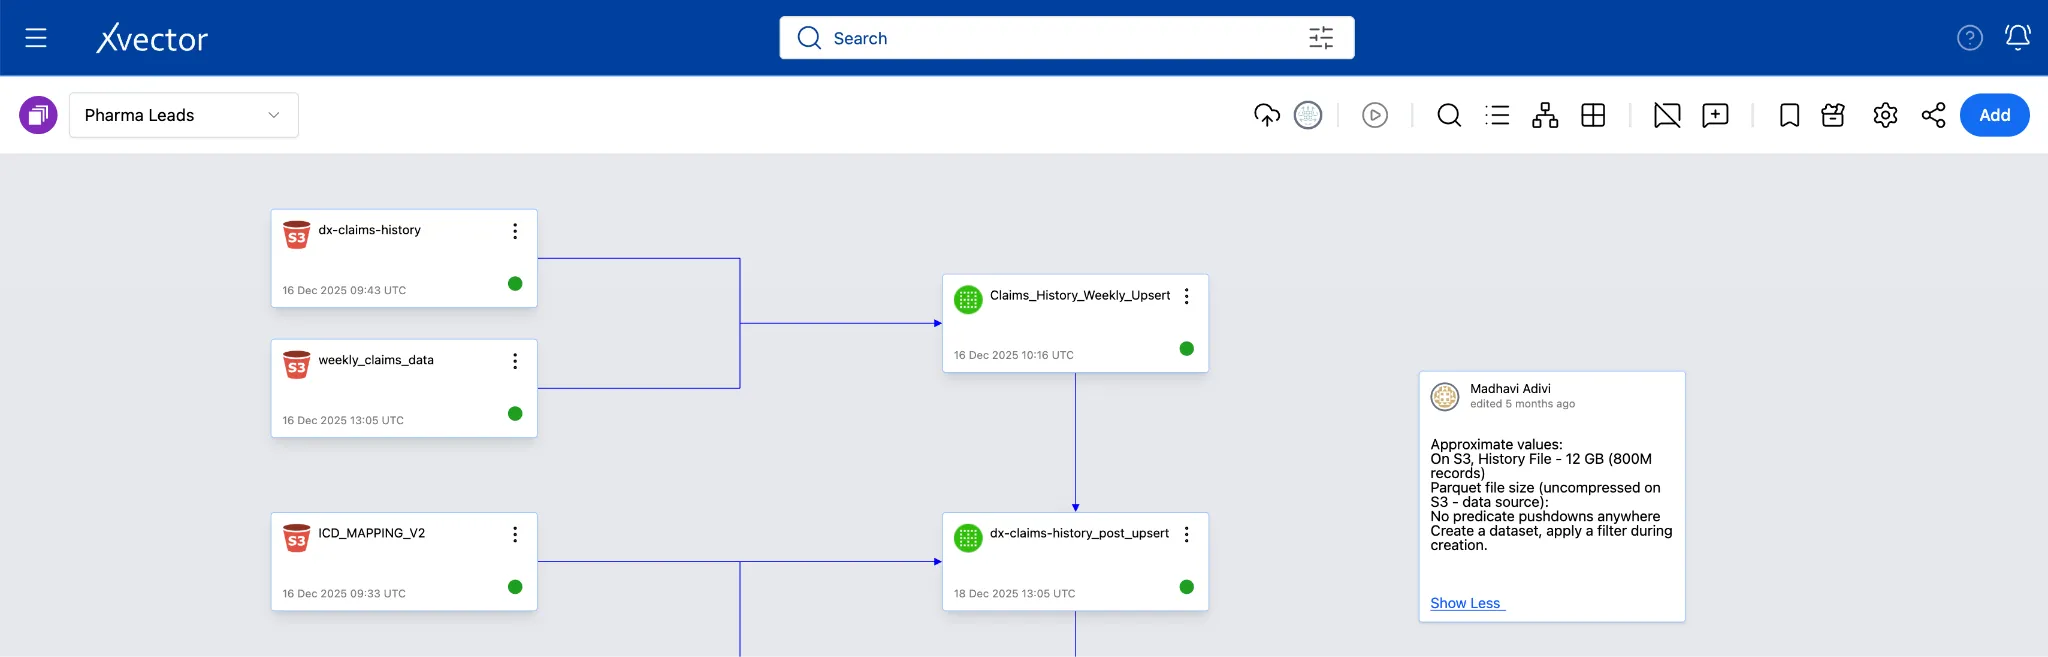Expand the Pharma Leads workspace dropdown
Image resolution: width=2048 pixels, height=657 pixels.
[x=184, y=115]
